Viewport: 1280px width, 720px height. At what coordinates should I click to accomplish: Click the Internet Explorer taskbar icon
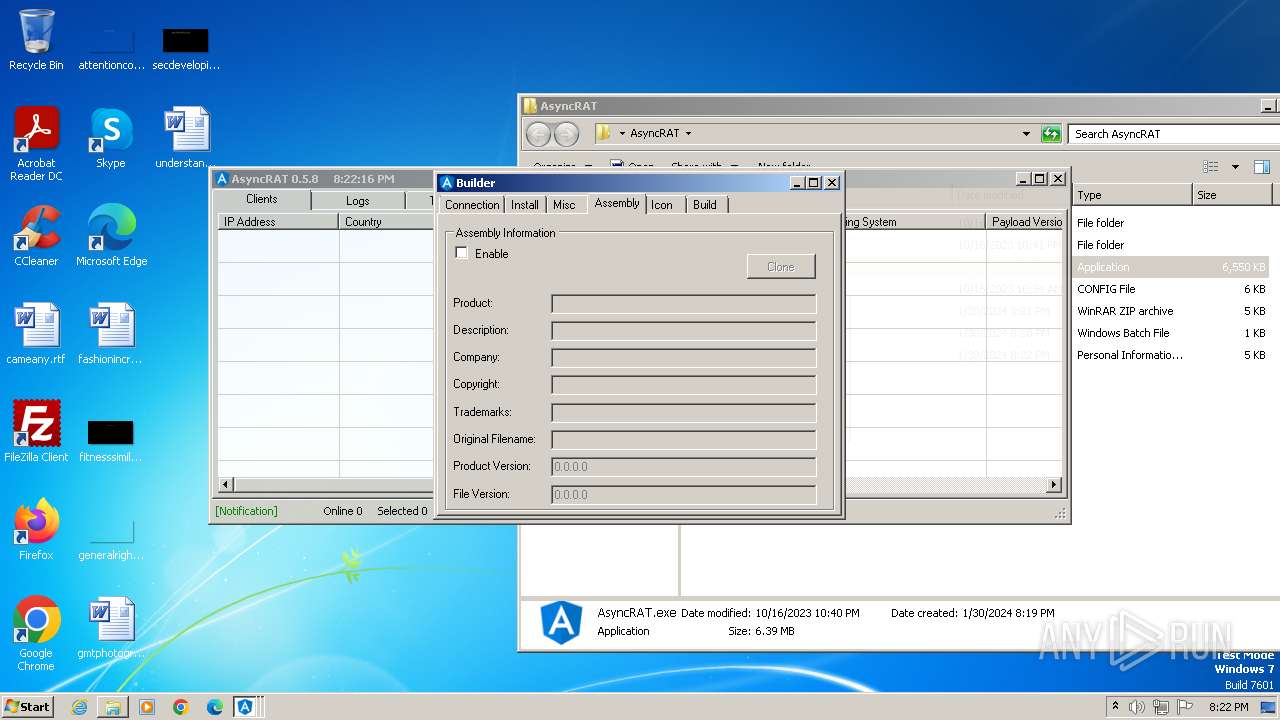[x=79, y=707]
